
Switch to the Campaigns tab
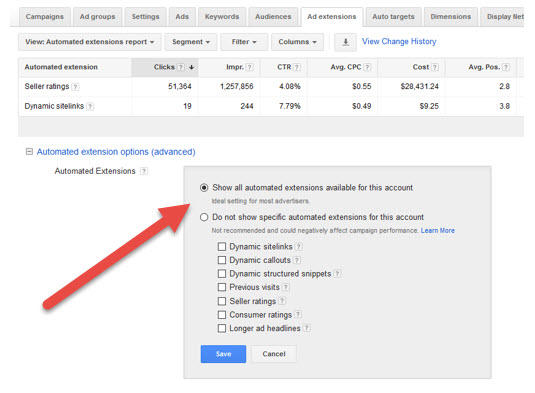point(45,17)
